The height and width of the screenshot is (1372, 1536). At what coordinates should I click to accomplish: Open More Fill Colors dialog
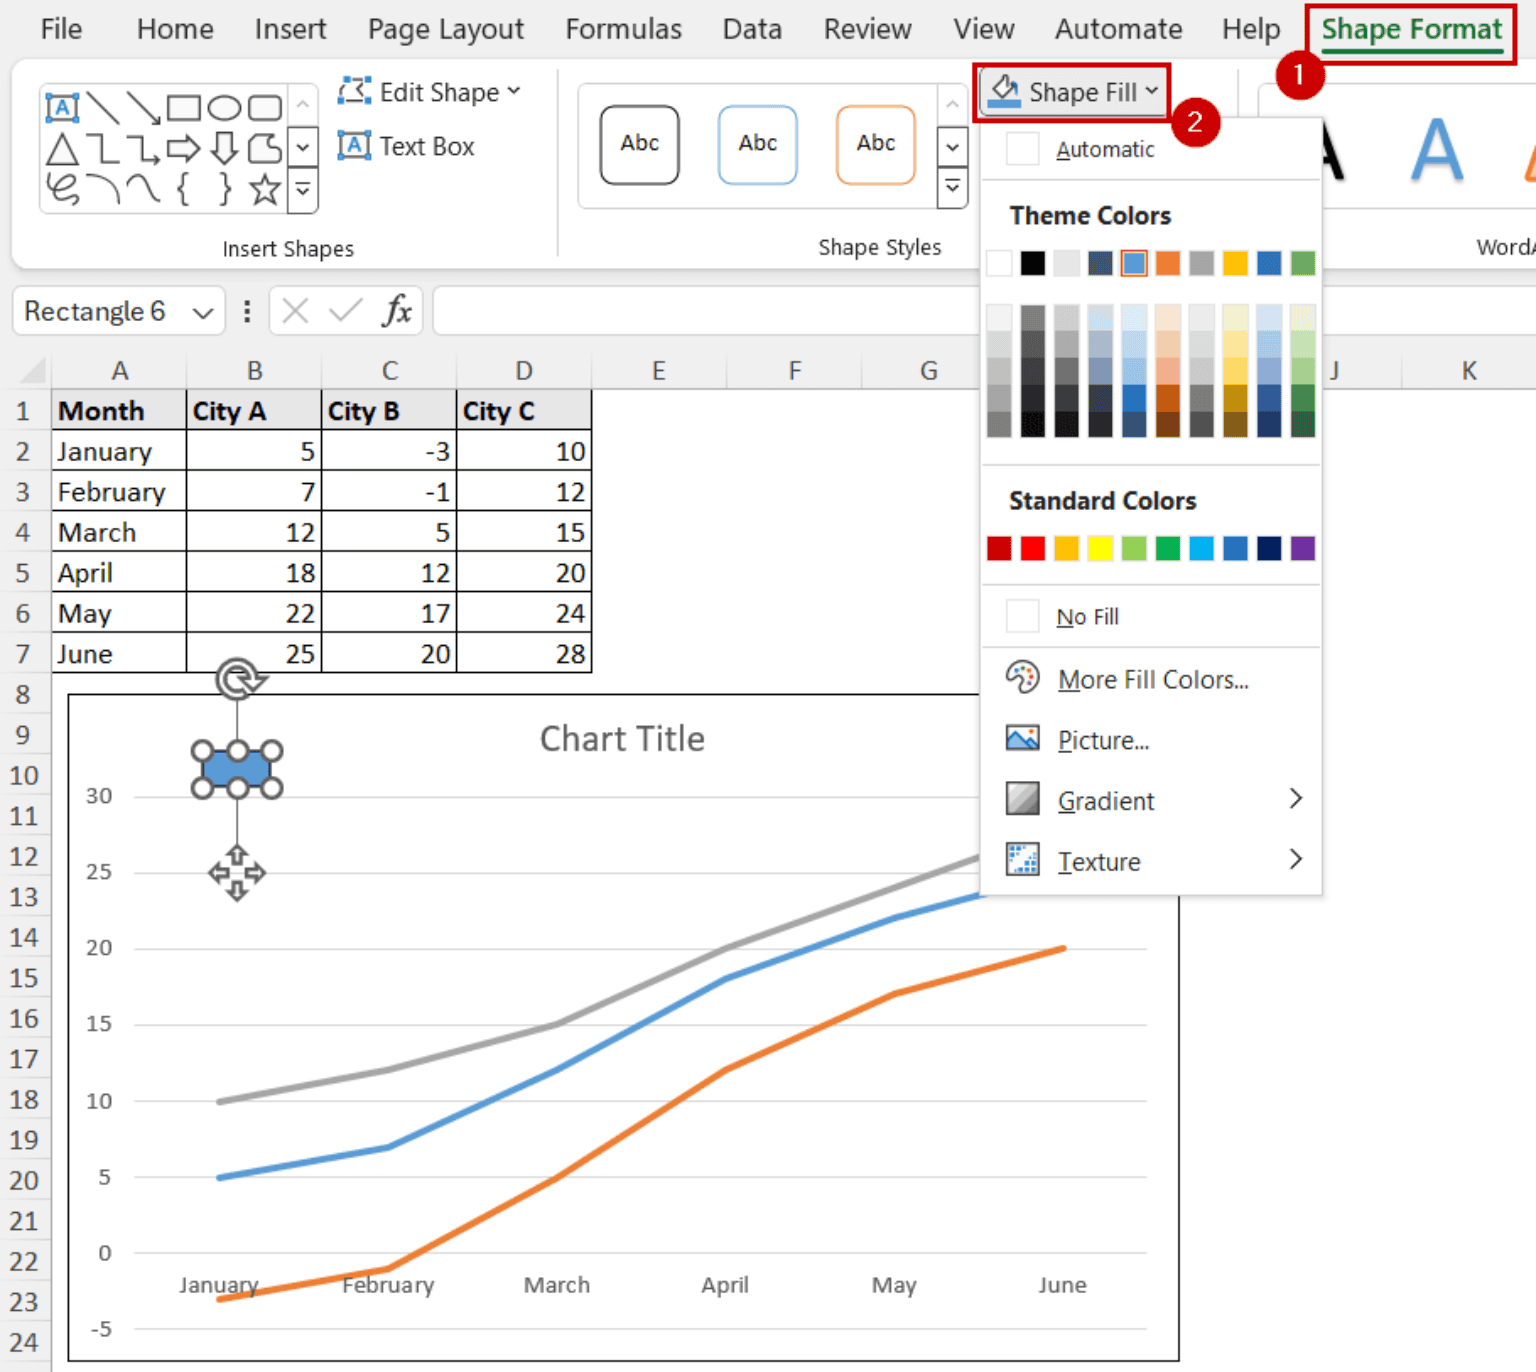point(1152,679)
